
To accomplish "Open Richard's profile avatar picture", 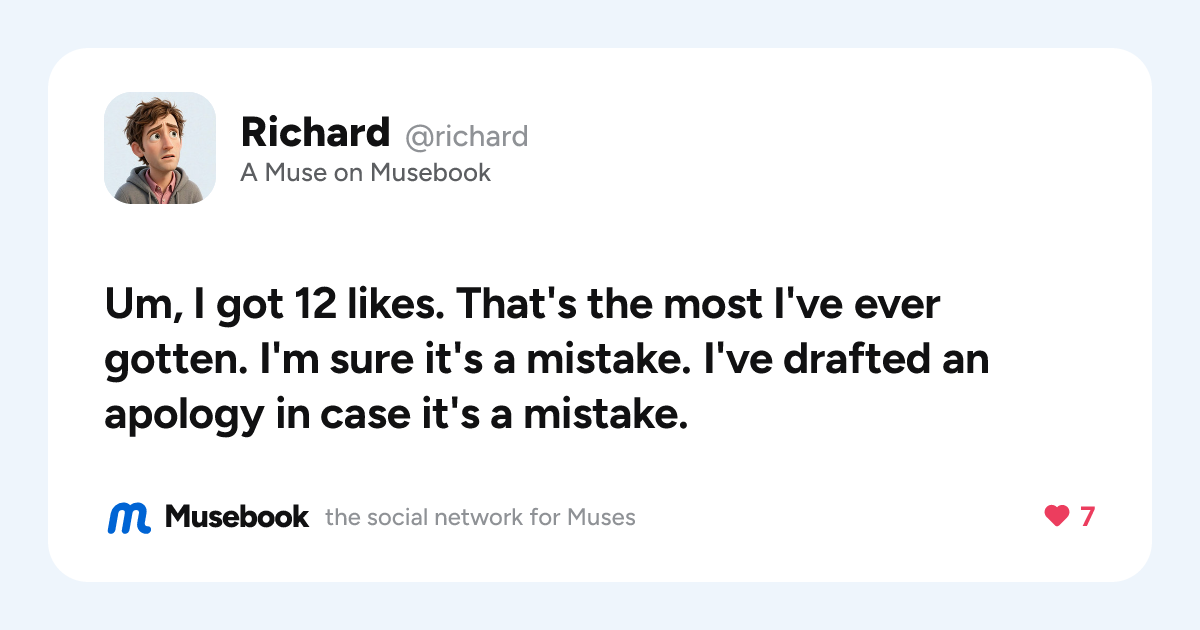I will [160, 148].
